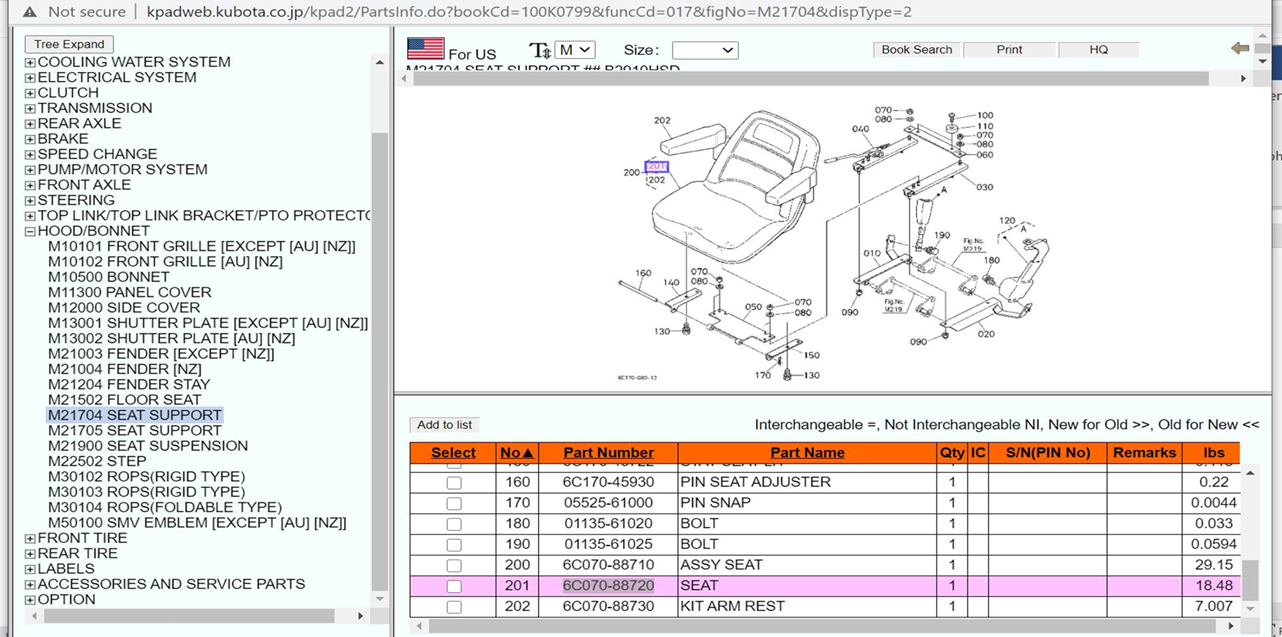Open the text size M dropdown

(575, 50)
